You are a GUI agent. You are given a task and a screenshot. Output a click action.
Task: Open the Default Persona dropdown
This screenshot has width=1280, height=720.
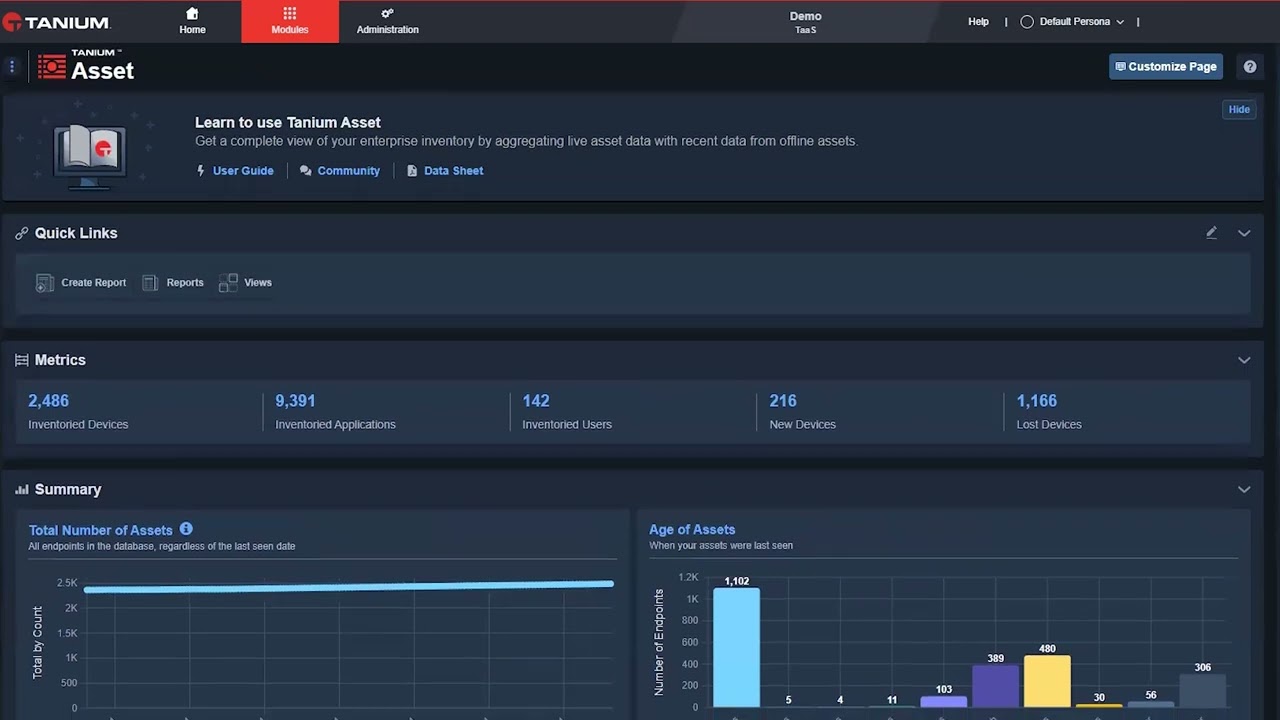click(1080, 22)
